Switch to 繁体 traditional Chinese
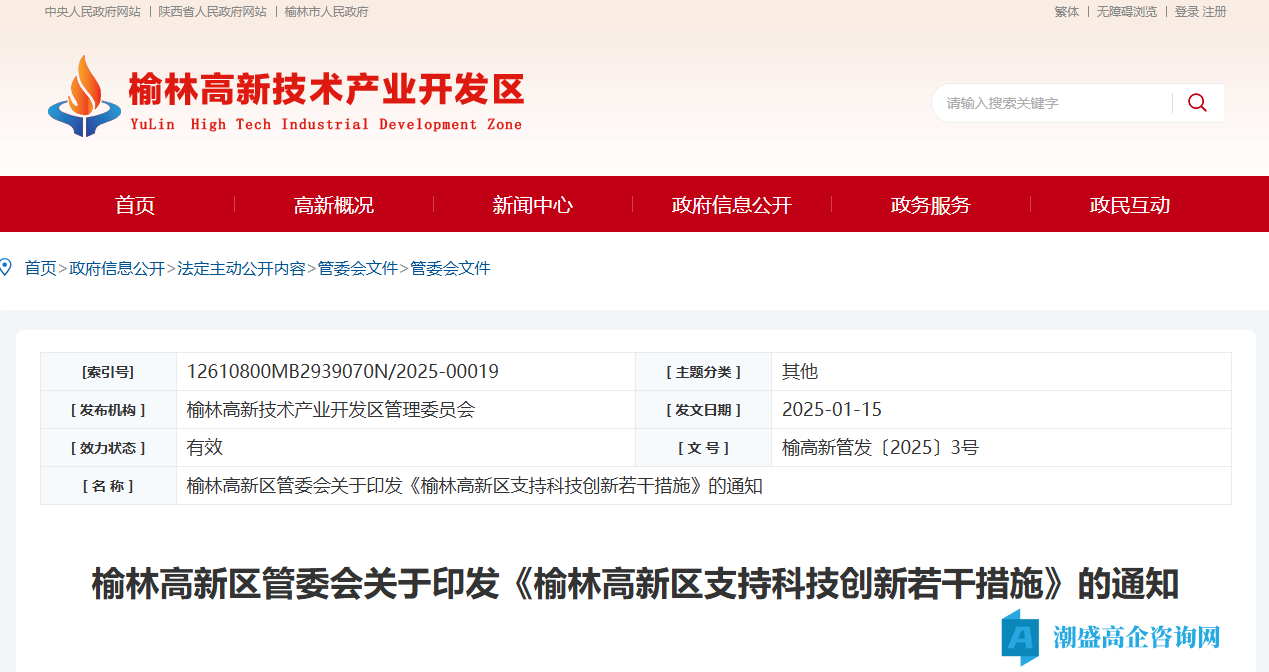This screenshot has height=672, width=1269. pos(1067,12)
